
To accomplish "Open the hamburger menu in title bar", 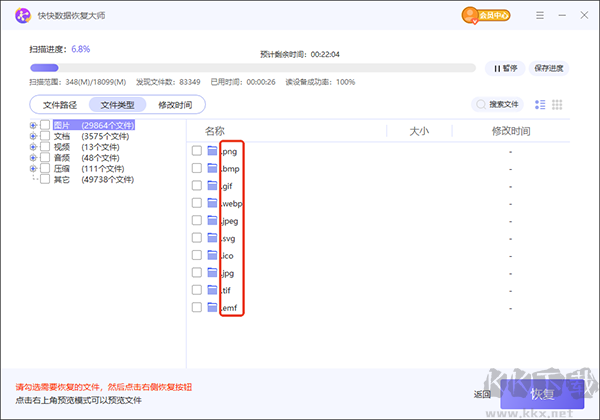I will pyautogui.click(x=540, y=15).
